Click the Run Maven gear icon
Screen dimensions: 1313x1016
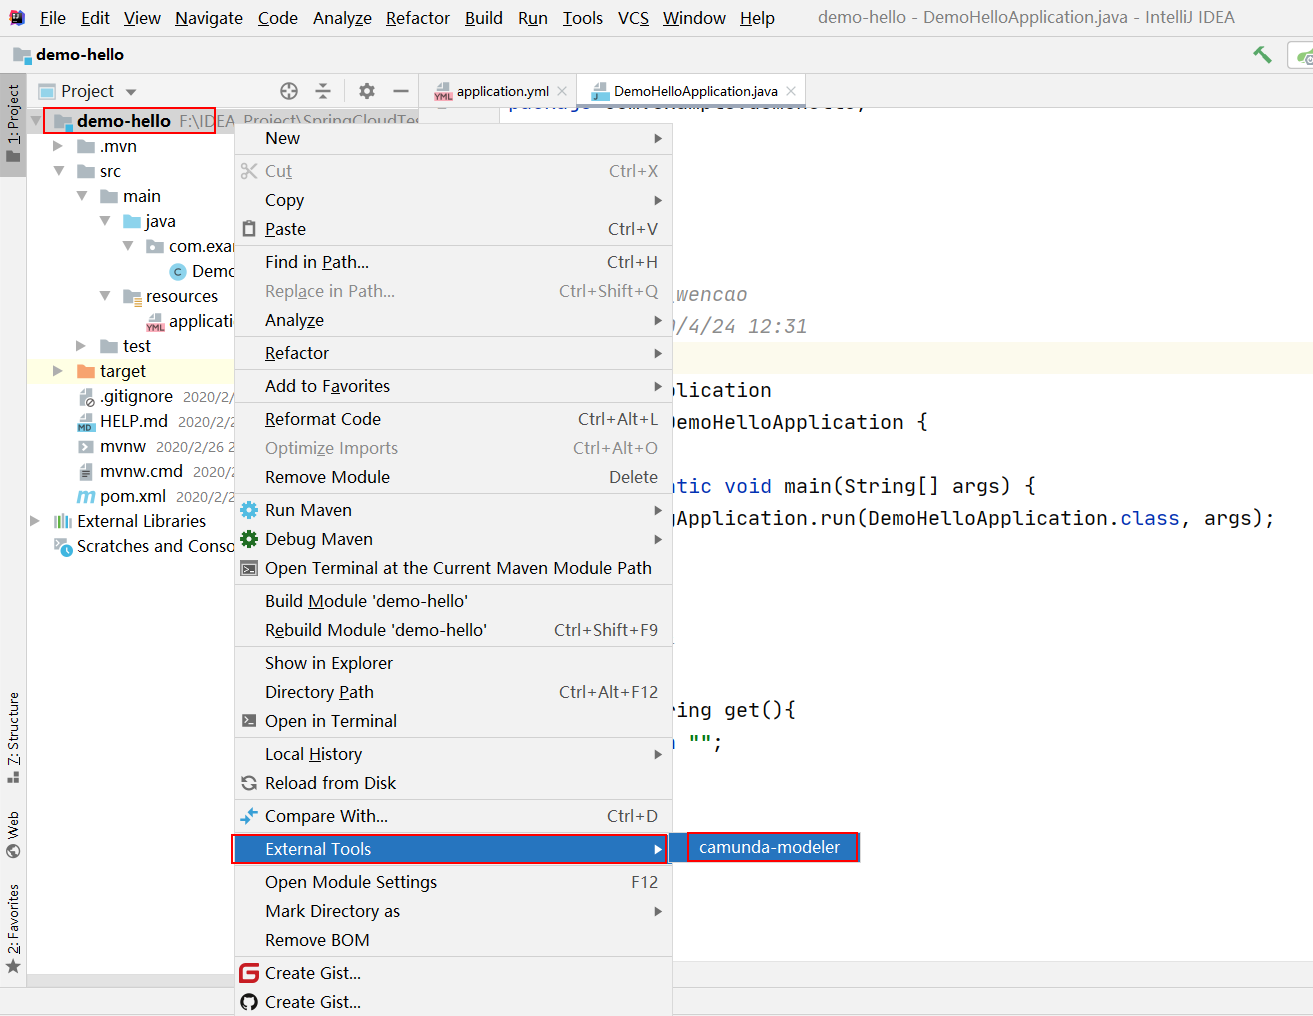[249, 510]
